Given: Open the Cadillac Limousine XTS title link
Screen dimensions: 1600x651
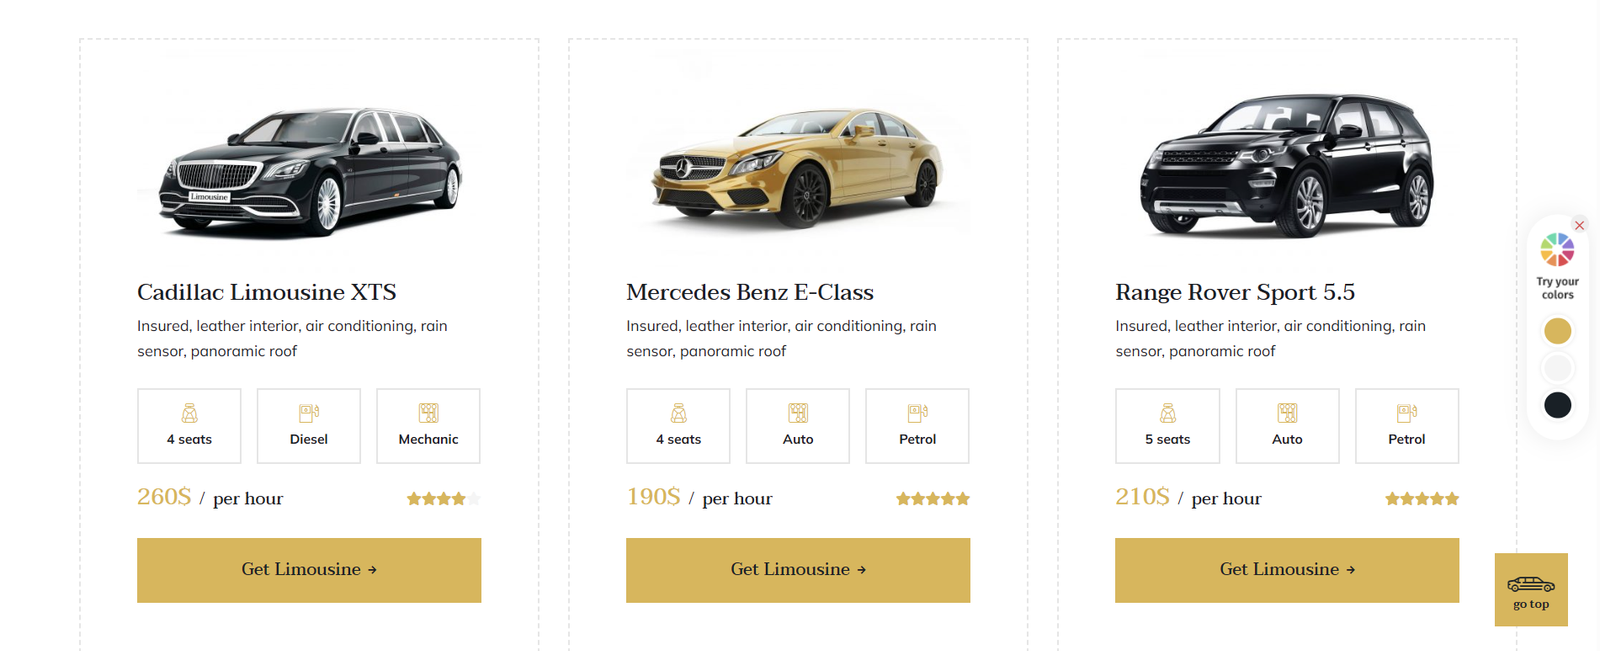Looking at the screenshot, I should coord(267,292).
